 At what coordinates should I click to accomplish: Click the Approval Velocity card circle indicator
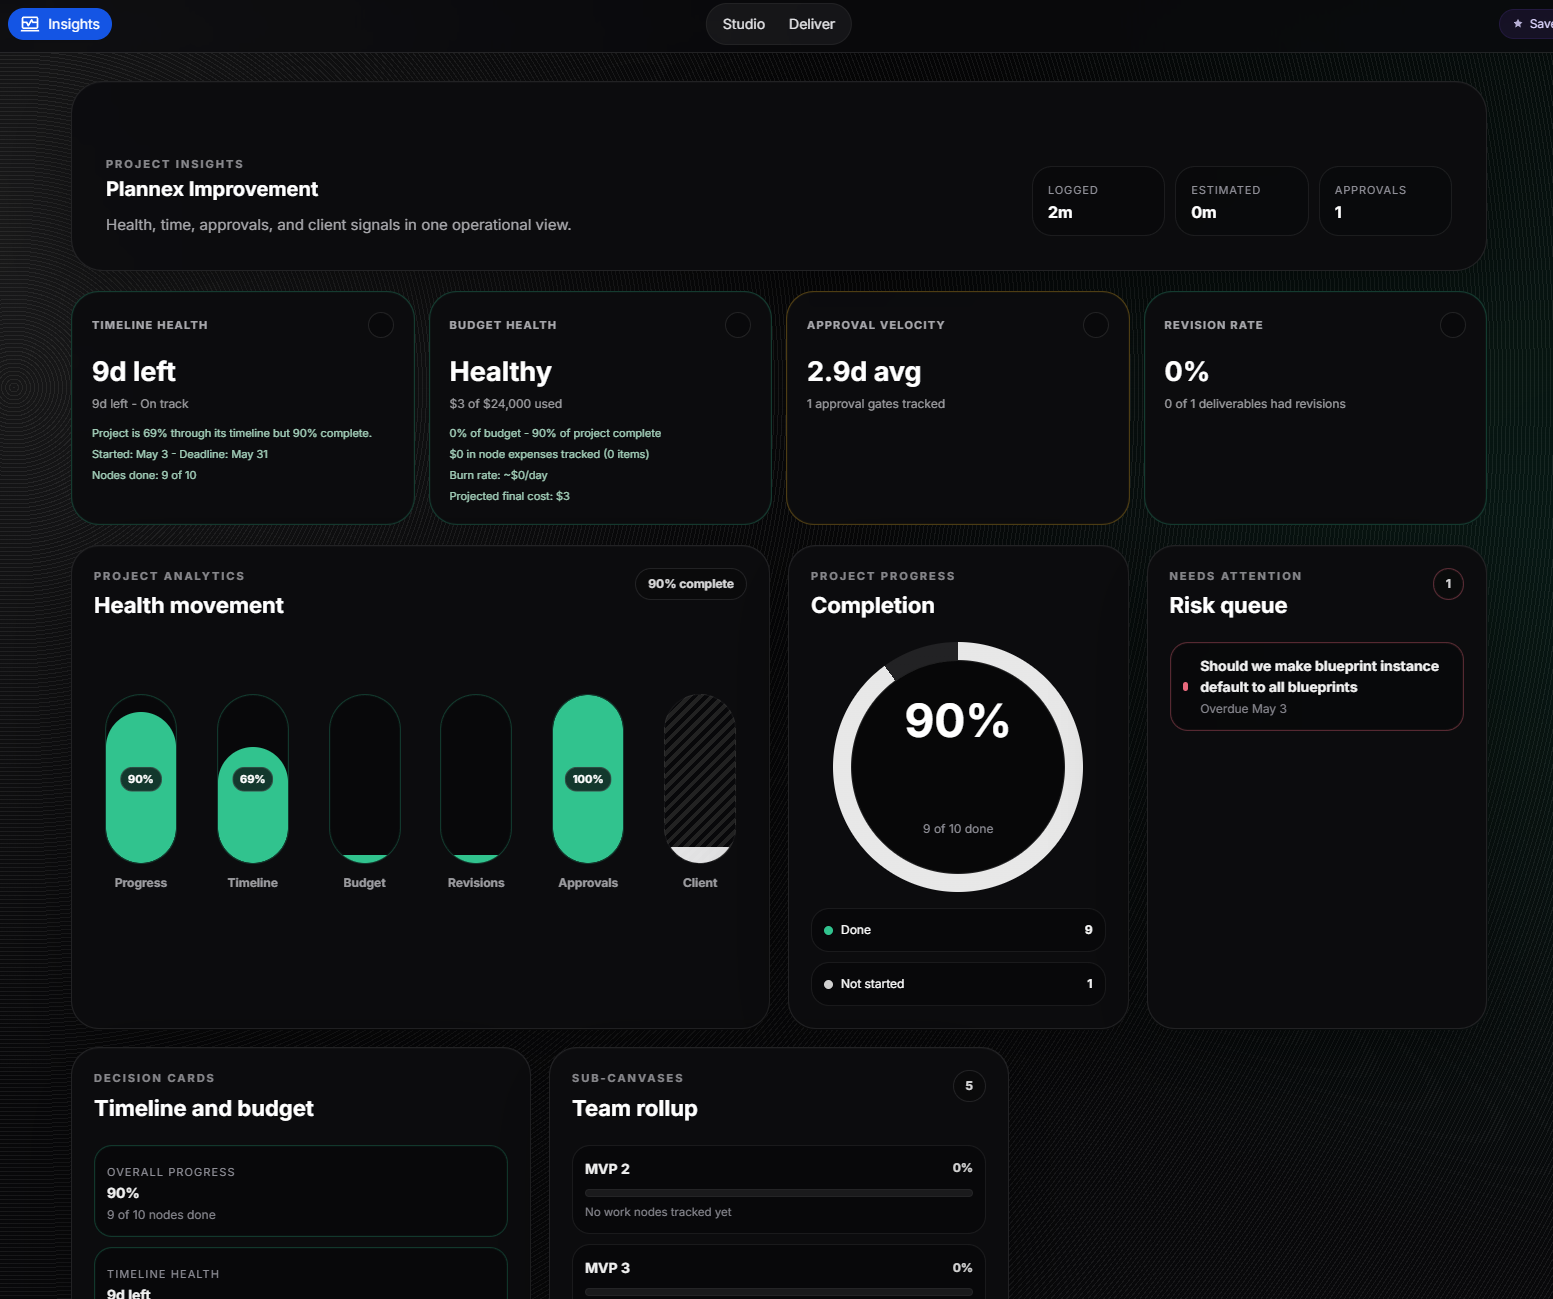tap(1096, 325)
